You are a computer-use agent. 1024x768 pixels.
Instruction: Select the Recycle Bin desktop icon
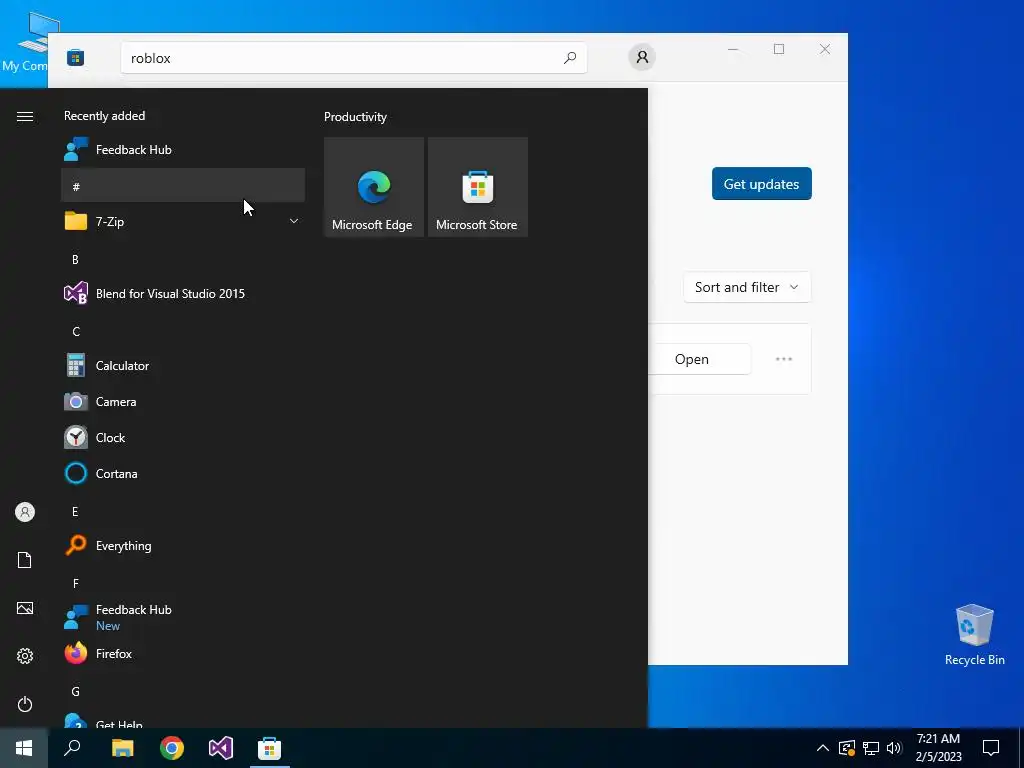(x=974, y=635)
